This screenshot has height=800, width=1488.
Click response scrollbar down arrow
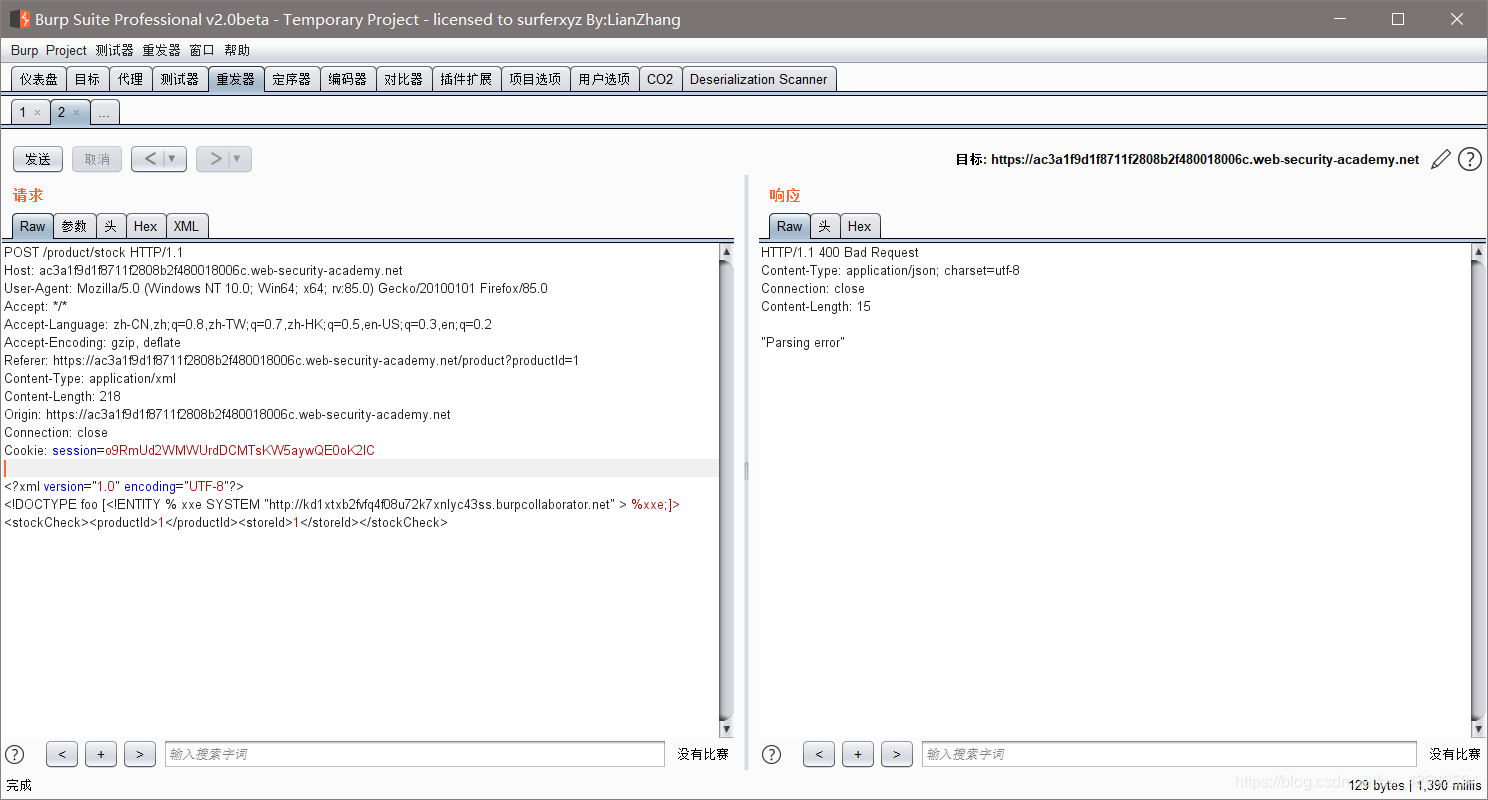[x=1478, y=729]
